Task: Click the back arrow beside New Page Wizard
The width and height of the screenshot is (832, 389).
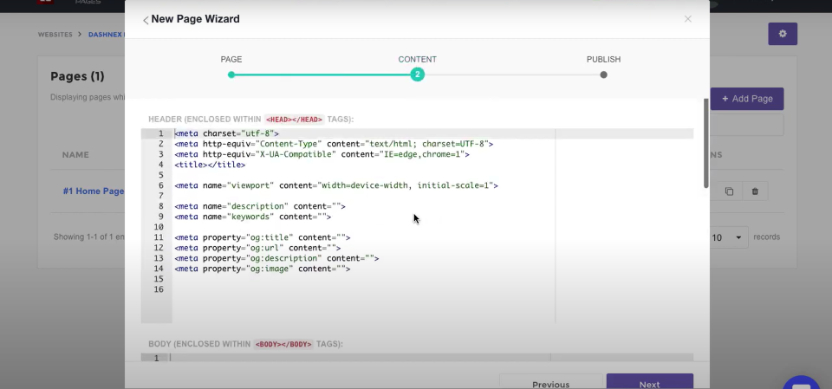Action: [145, 20]
